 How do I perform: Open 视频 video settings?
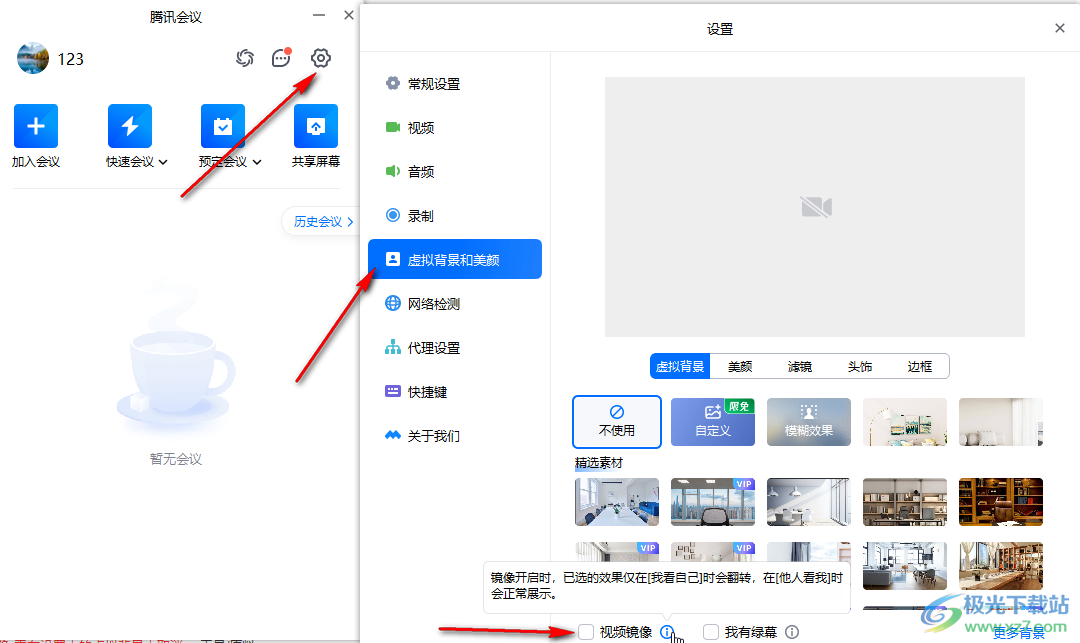(455, 128)
